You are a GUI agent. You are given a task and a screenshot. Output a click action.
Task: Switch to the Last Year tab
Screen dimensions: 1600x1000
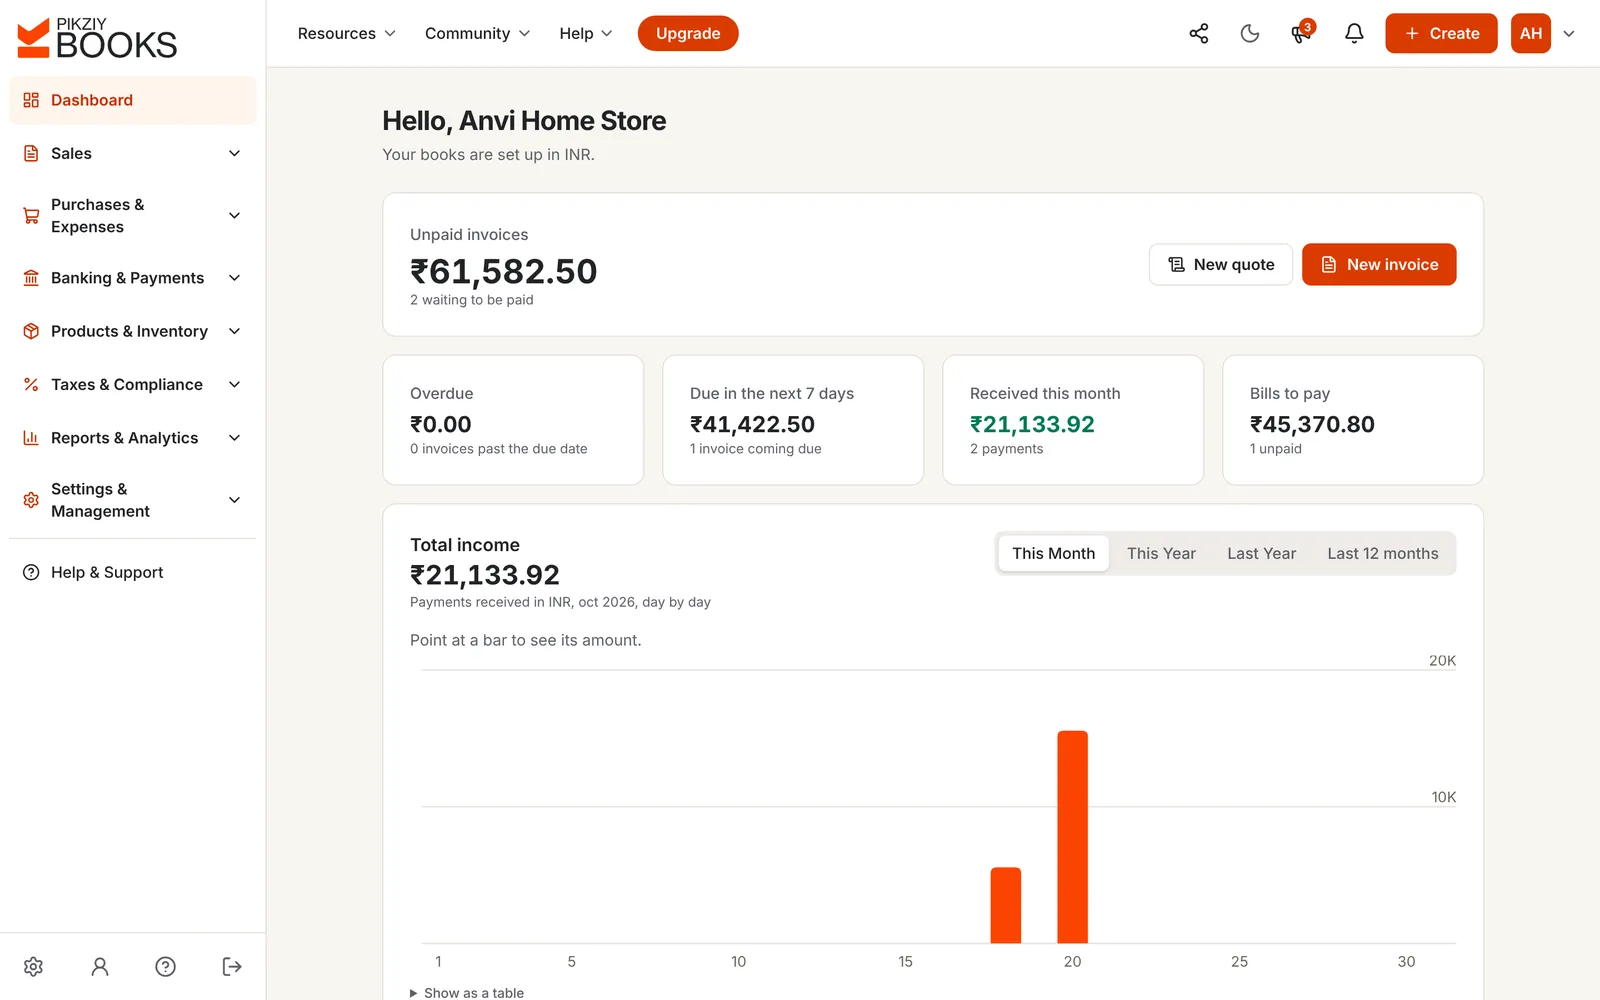[1261, 554]
